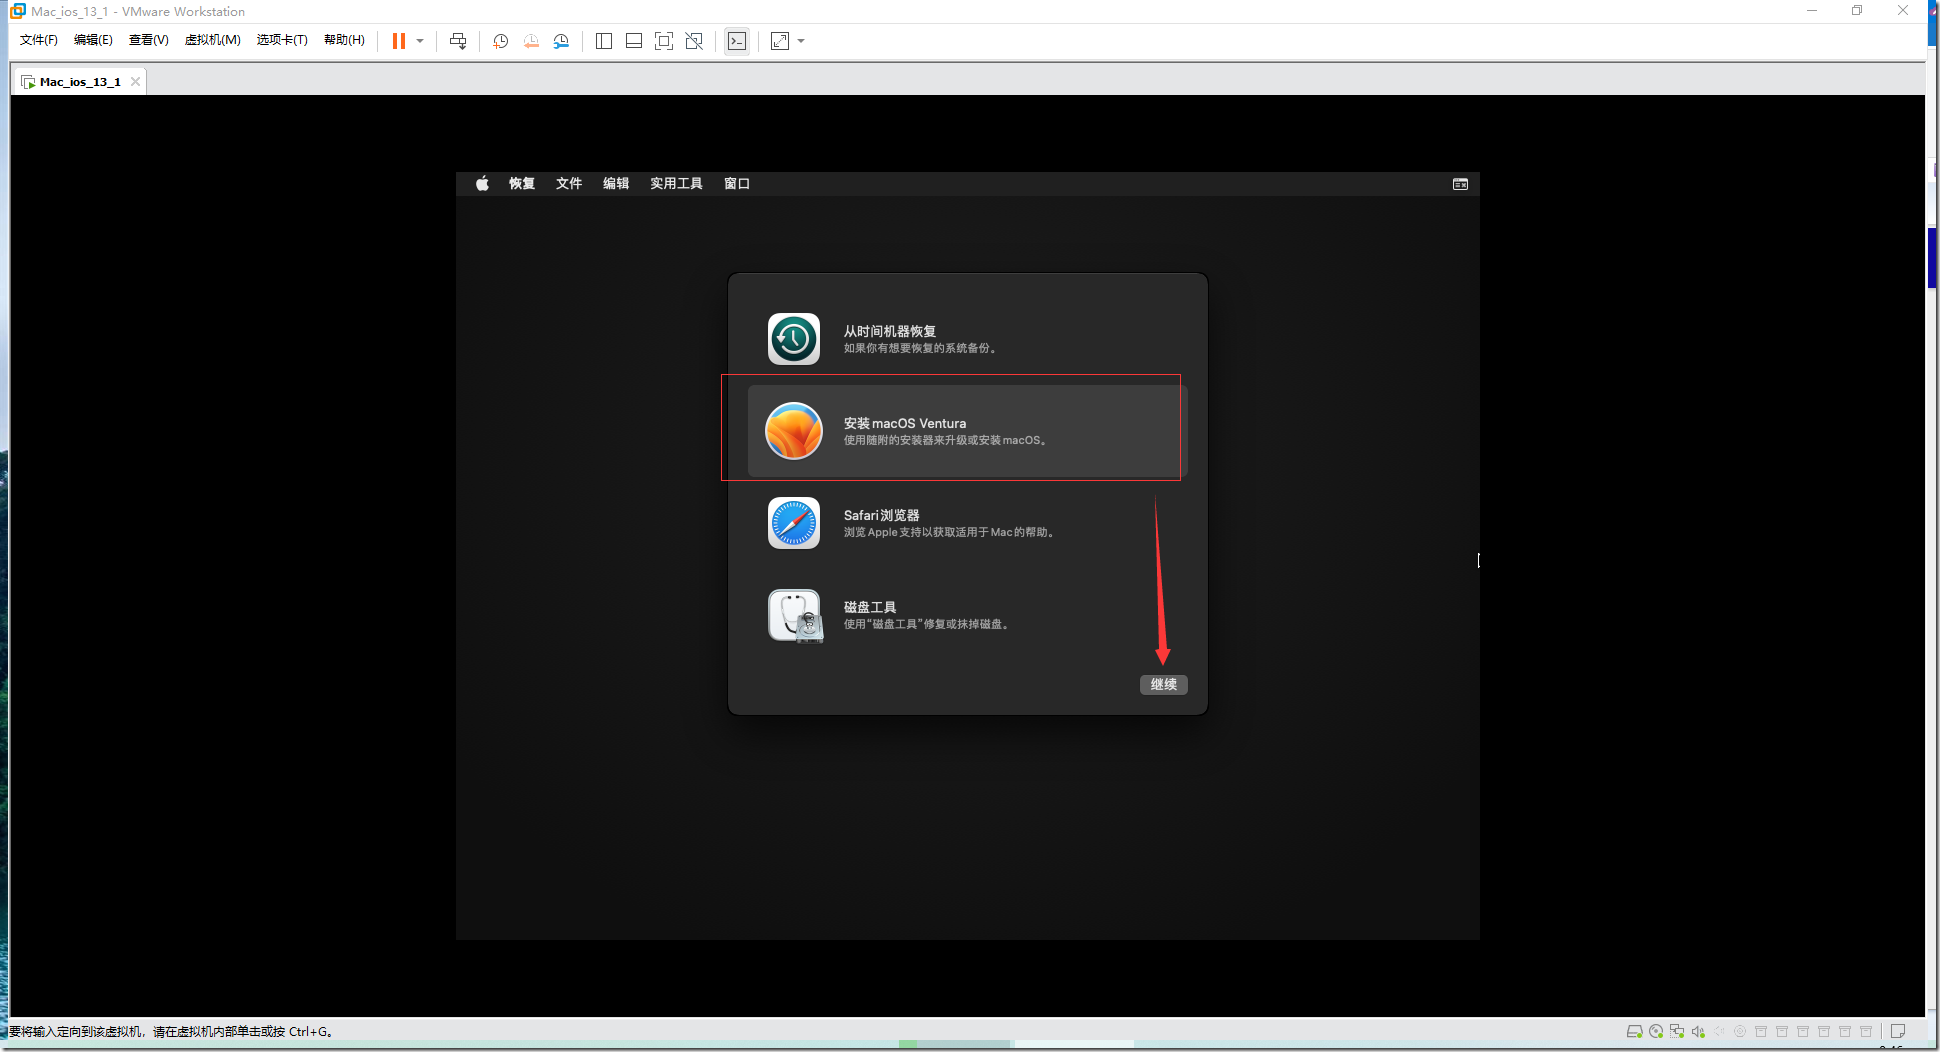Open the 实用工具 menu
The width and height of the screenshot is (1940, 1052).
[676, 183]
